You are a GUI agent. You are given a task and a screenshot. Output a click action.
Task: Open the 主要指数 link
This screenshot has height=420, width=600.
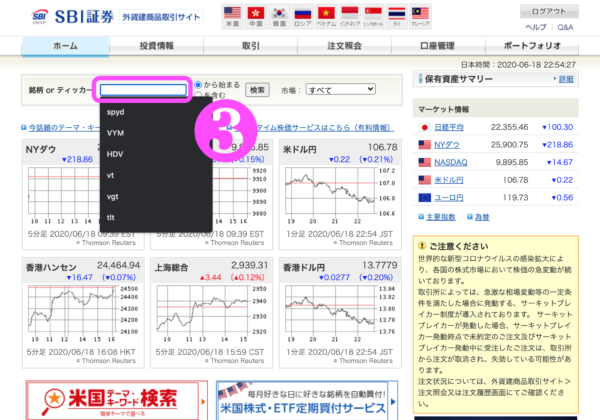click(441, 217)
